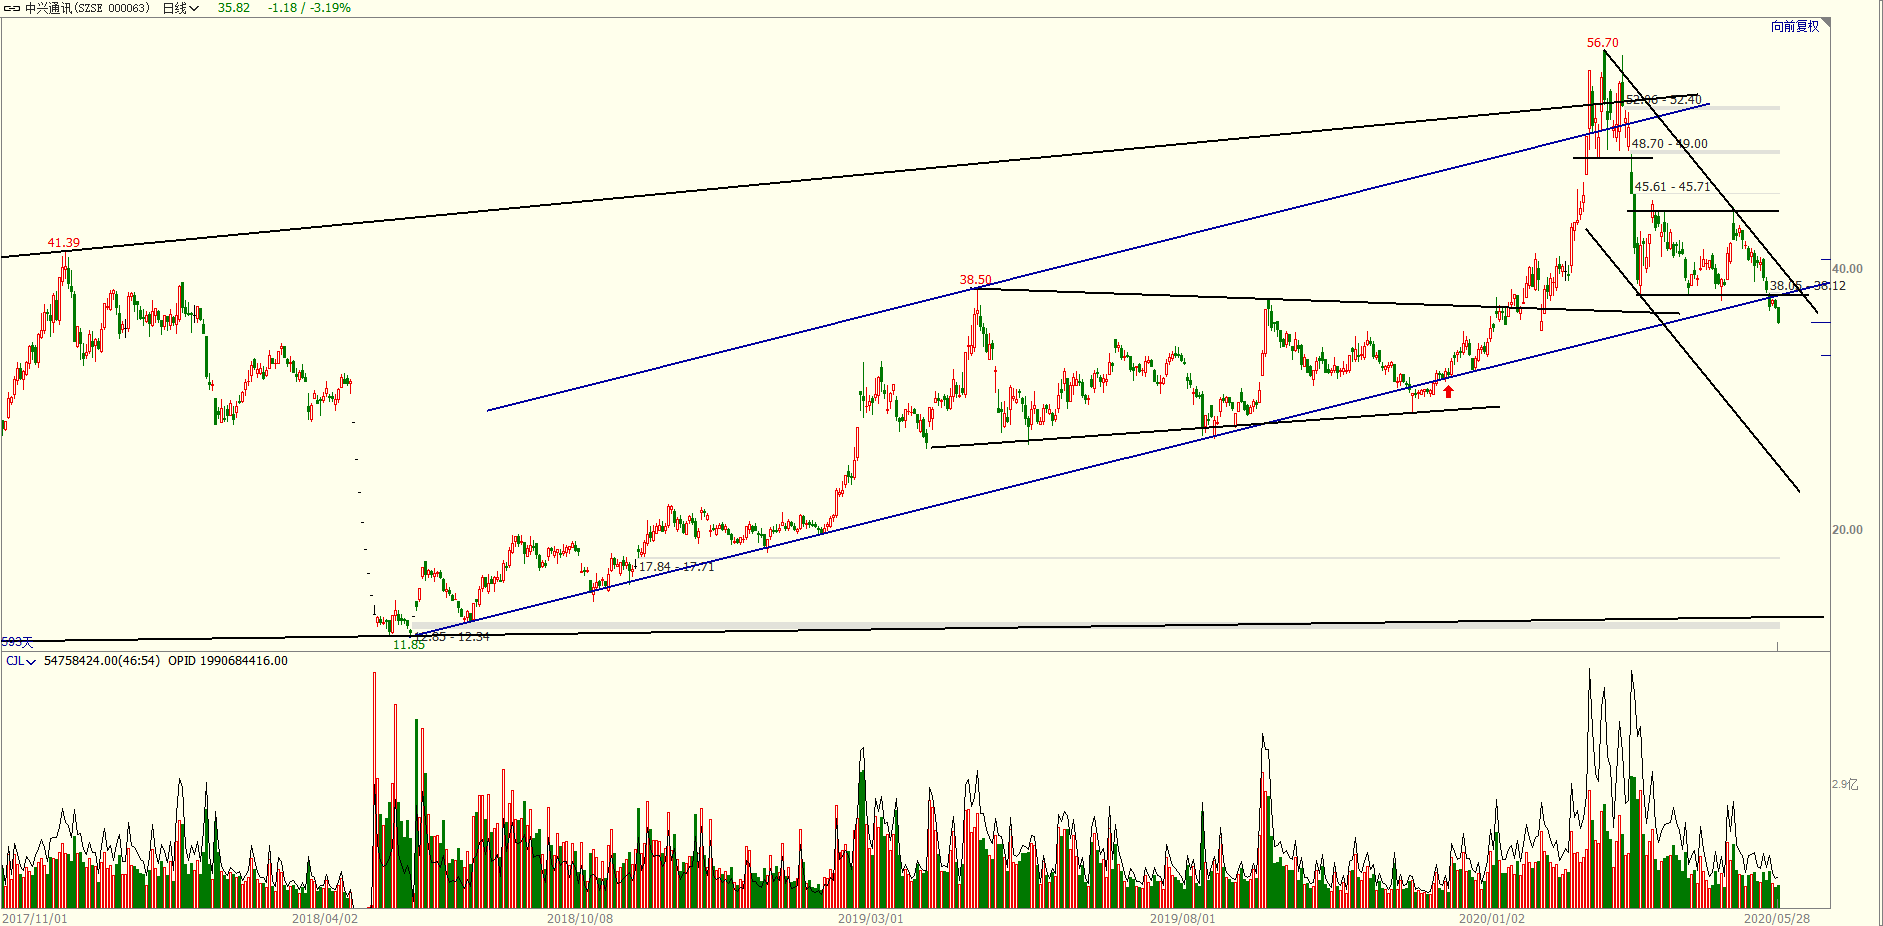
Task: Click the gray corner triangle at chart top-right
Action: coord(1827,23)
